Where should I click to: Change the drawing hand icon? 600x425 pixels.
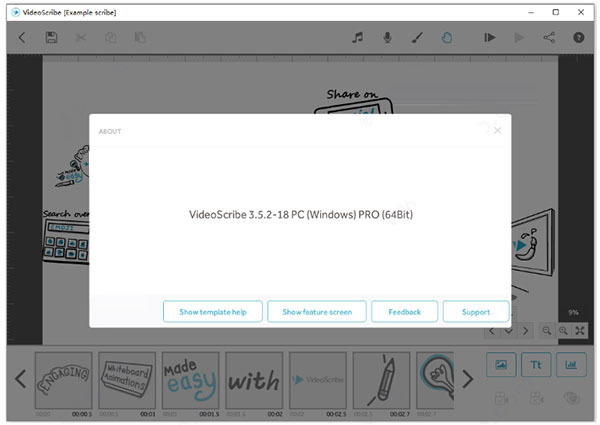point(447,37)
